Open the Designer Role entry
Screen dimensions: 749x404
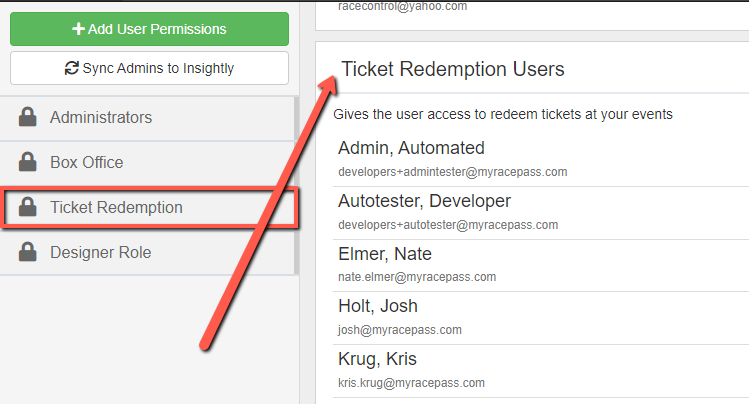147,253
